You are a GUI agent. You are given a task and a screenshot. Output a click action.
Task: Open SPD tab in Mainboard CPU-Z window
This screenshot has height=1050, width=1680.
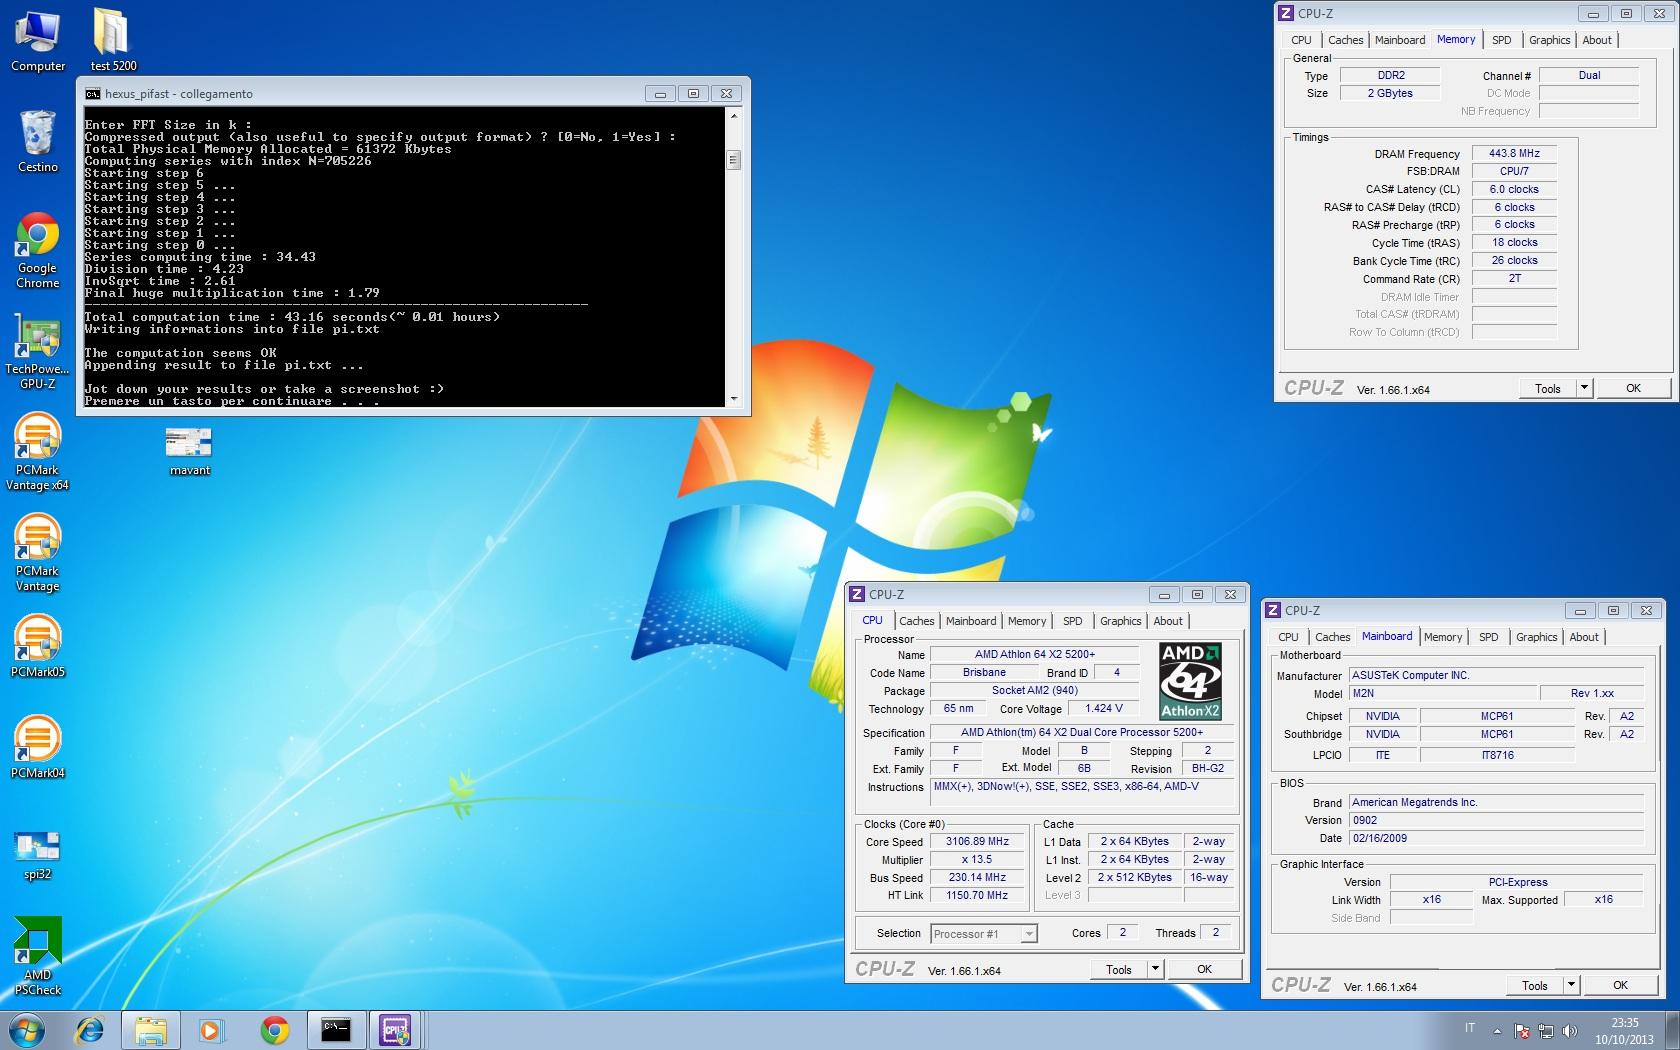click(x=1488, y=637)
